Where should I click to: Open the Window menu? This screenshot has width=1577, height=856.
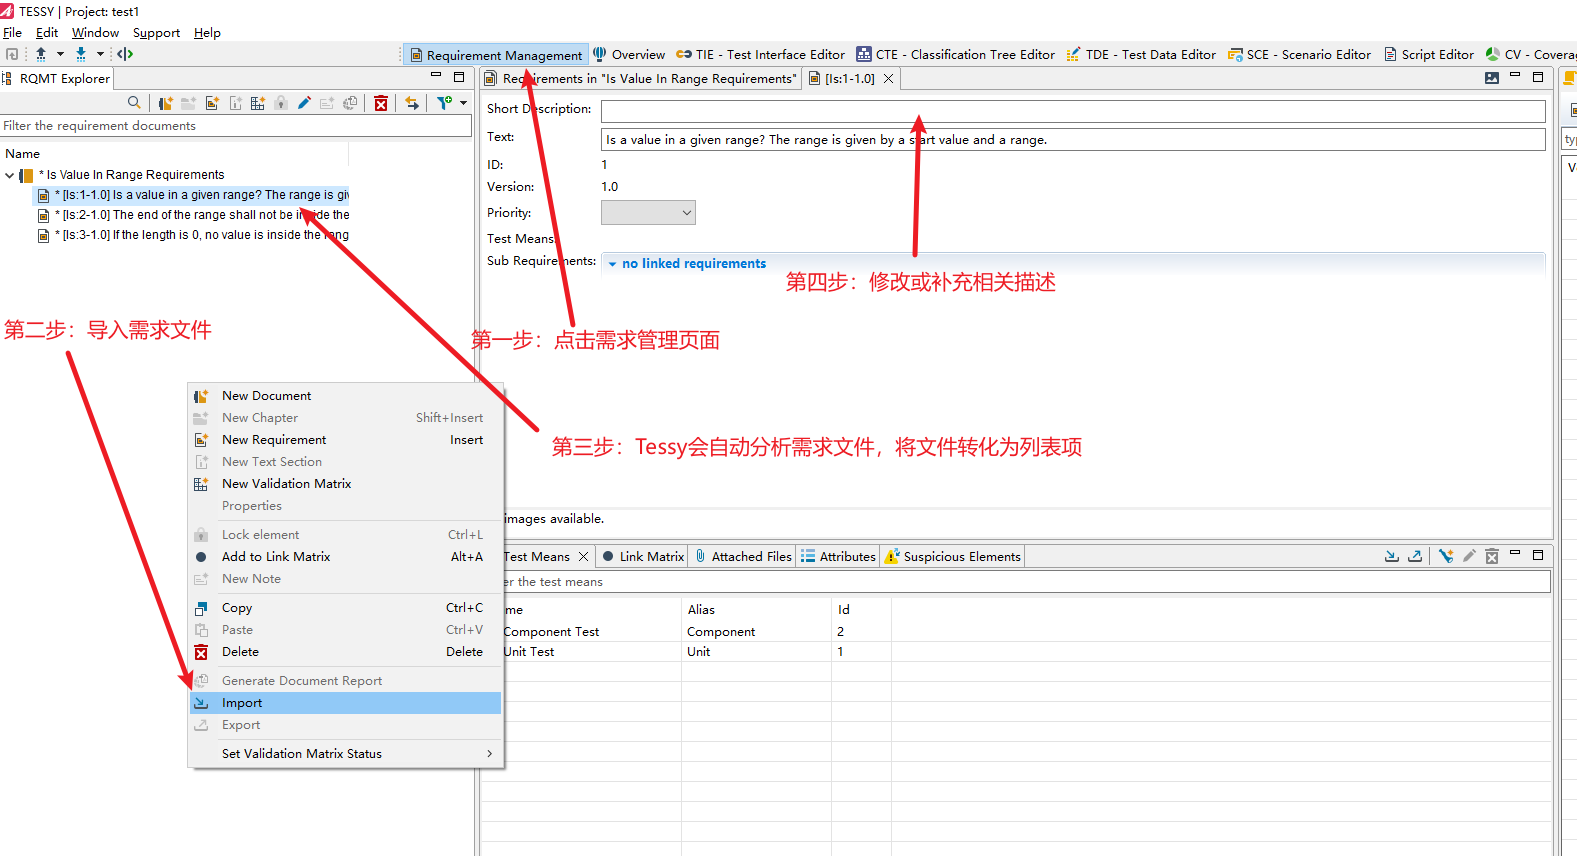95,32
